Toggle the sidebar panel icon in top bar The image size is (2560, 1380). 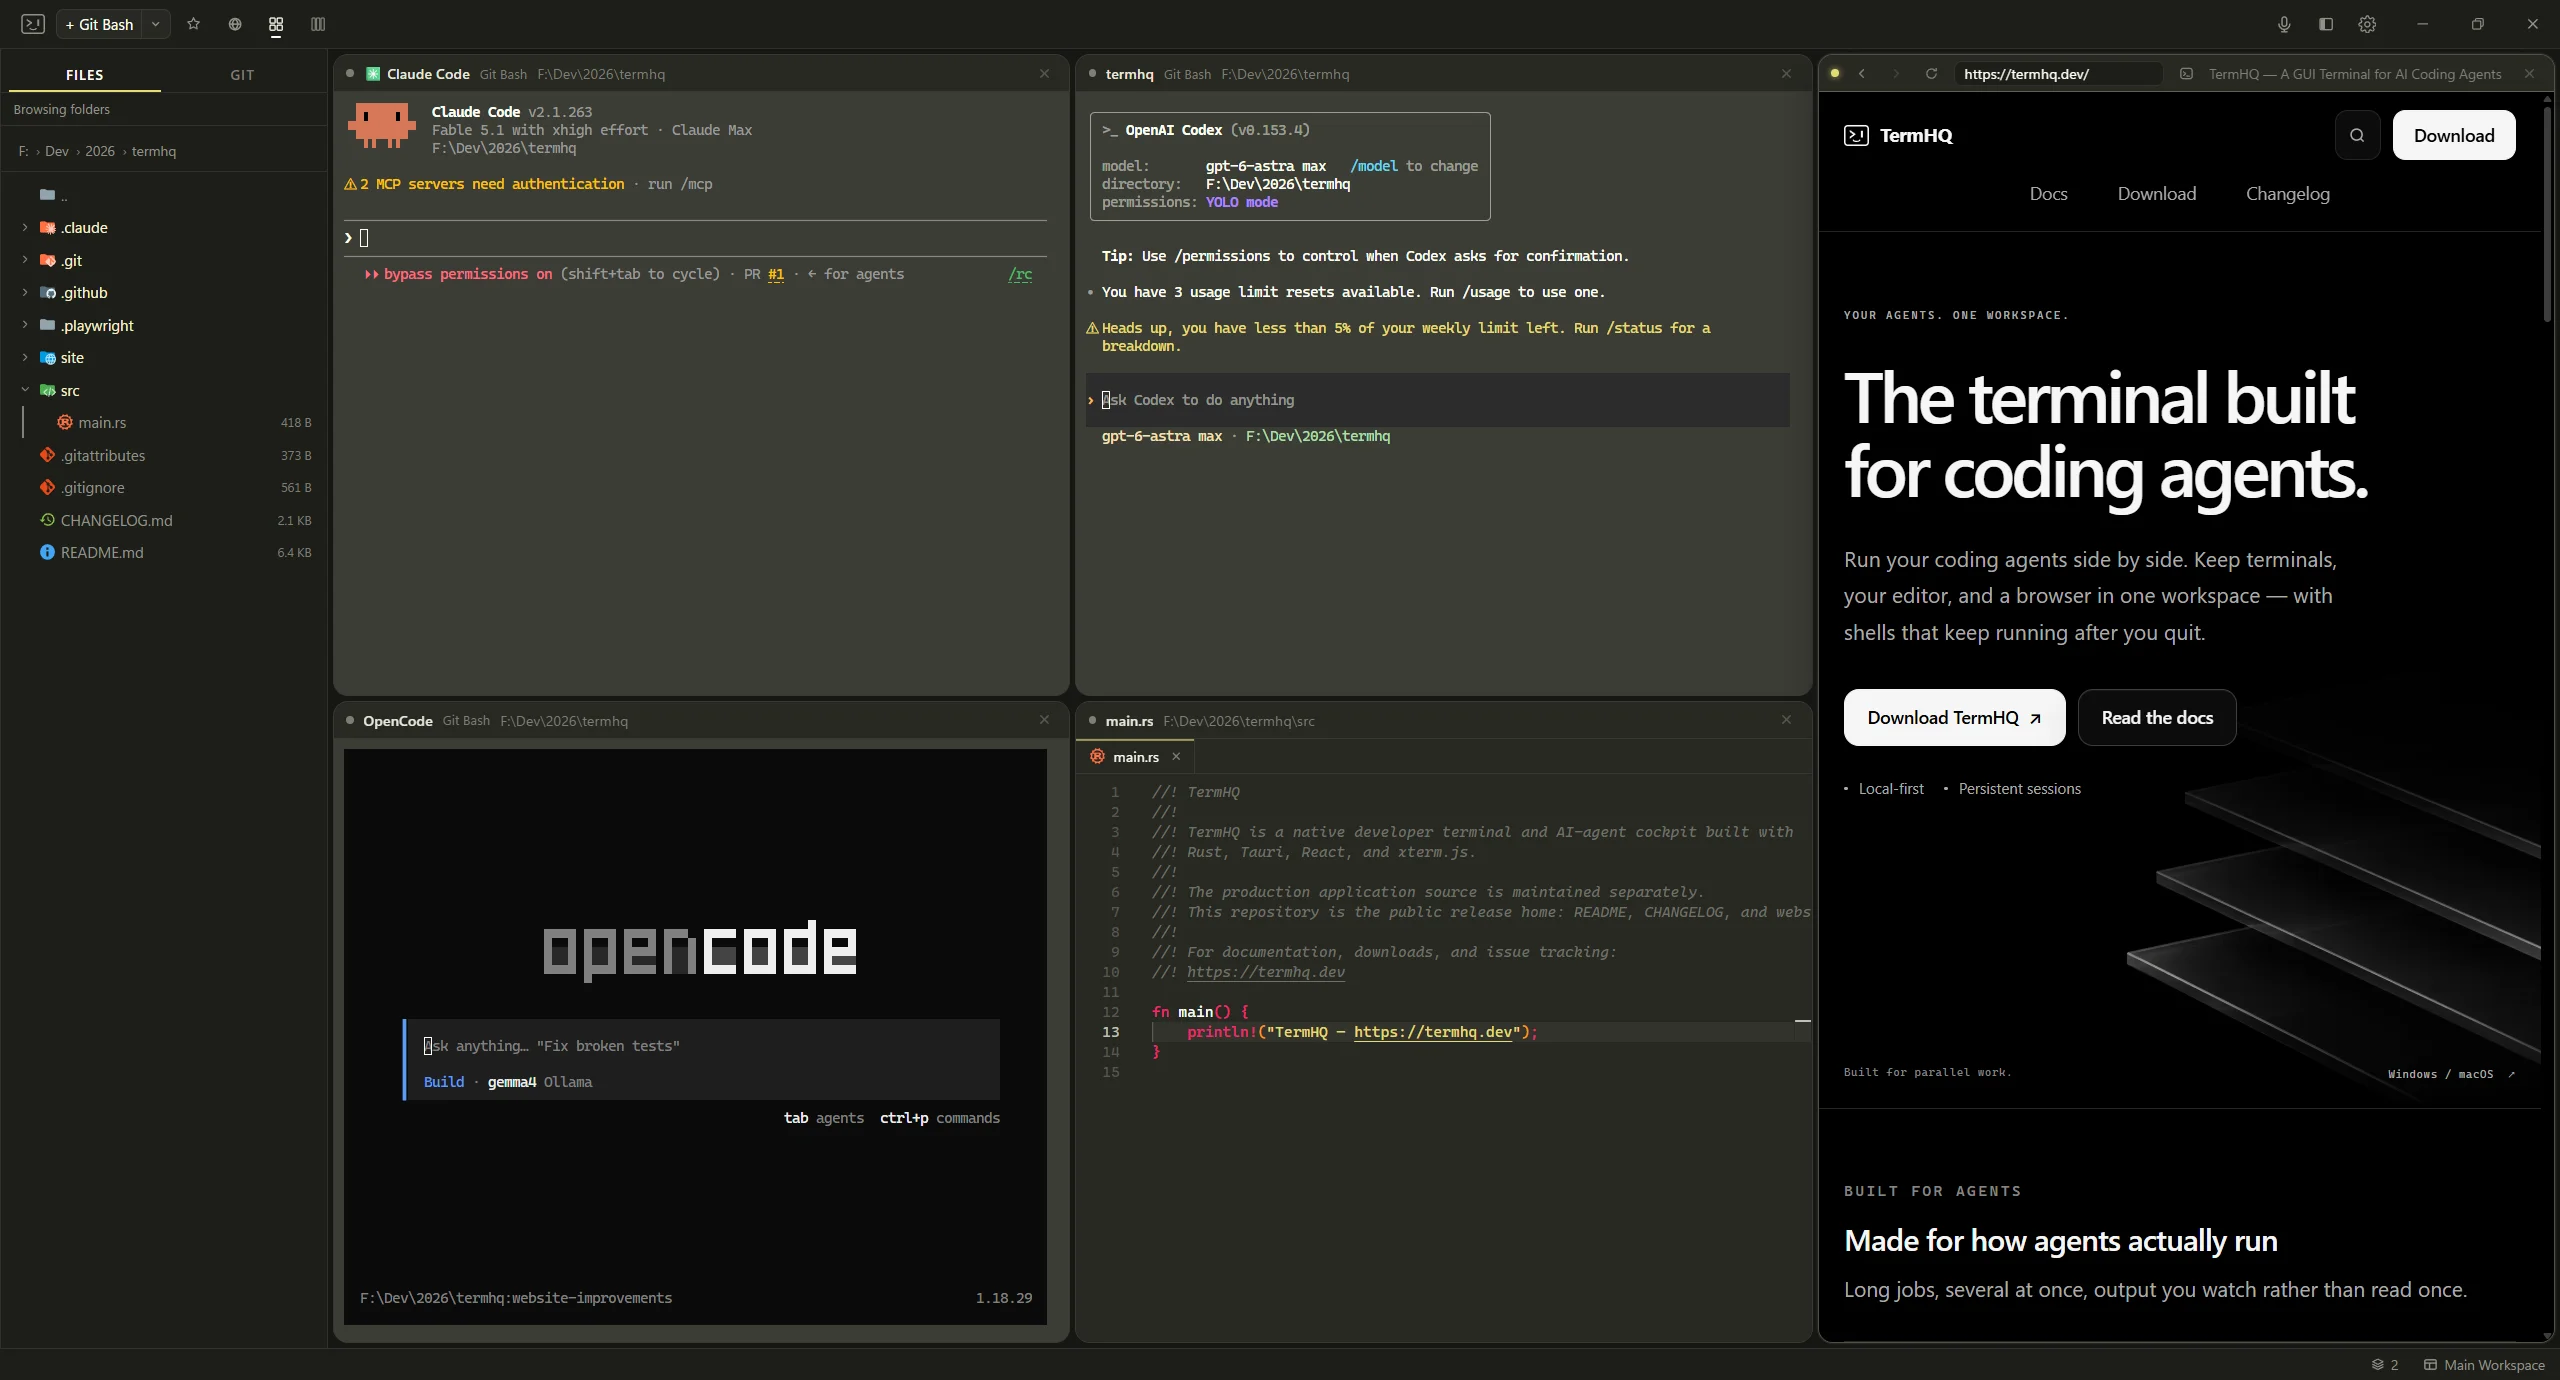(2326, 24)
